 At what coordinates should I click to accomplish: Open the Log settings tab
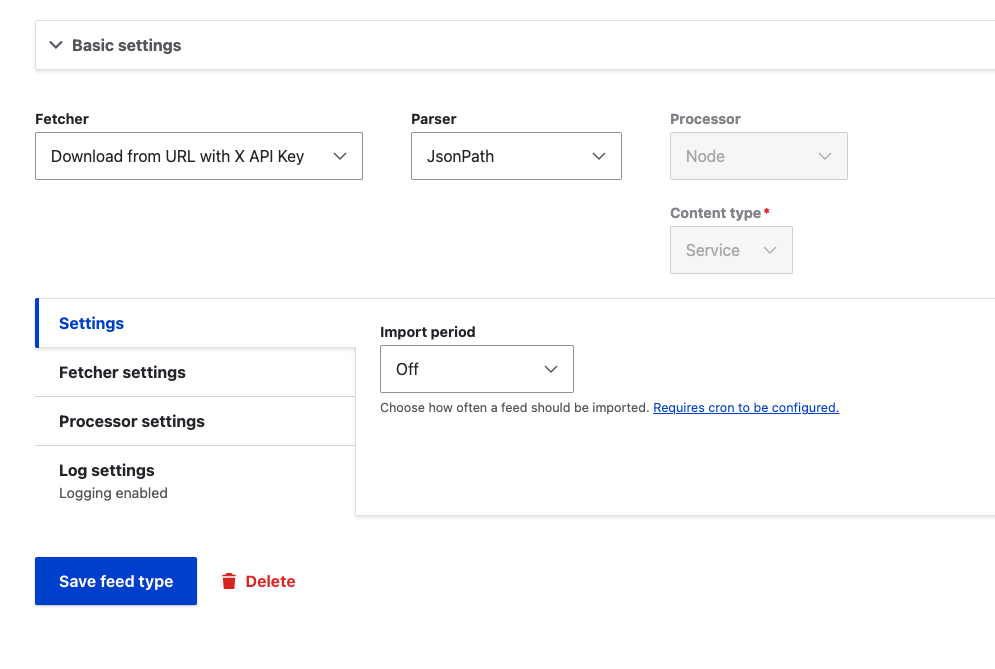pos(107,471)
